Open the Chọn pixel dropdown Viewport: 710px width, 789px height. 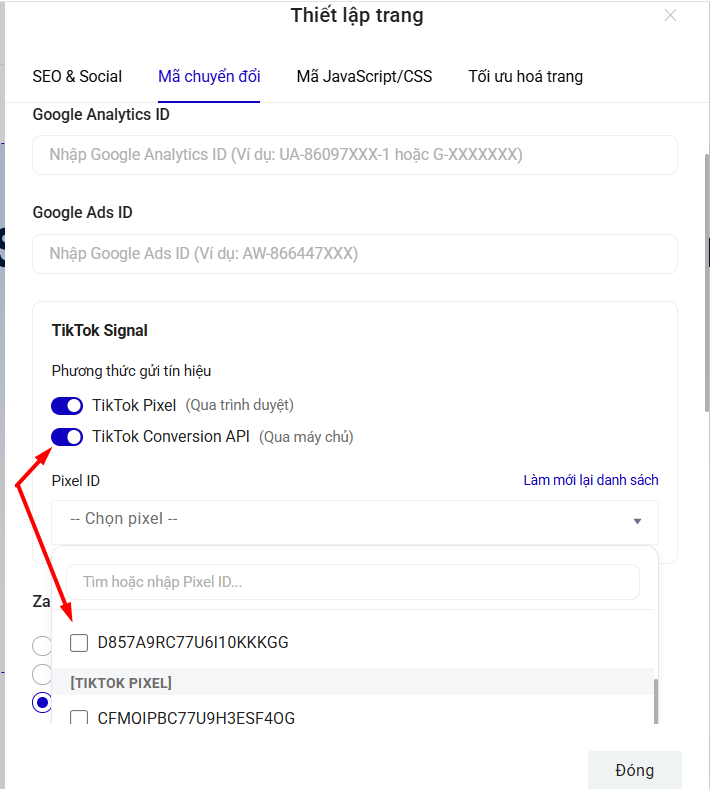(355, 522)
